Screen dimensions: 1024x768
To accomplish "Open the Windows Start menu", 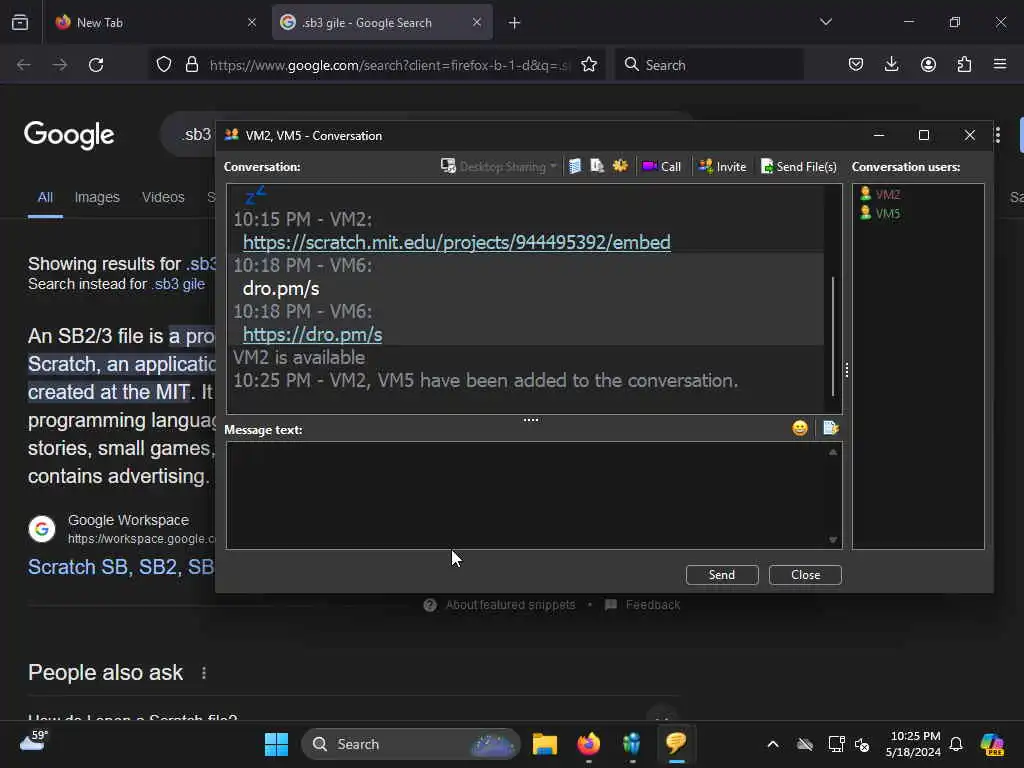I will (276, 744).
